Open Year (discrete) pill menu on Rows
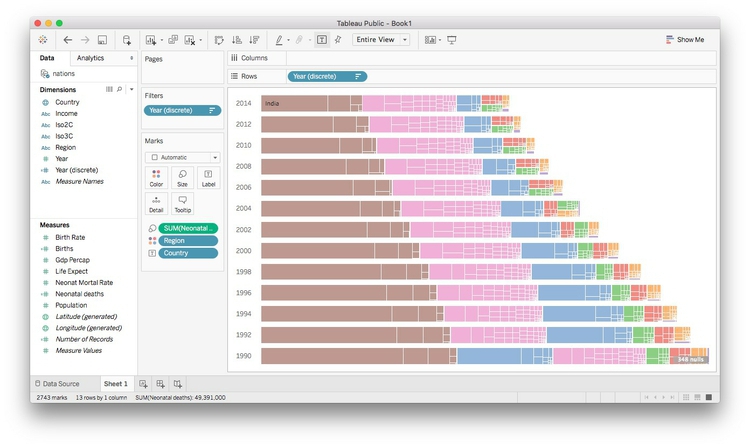 click(358, 76)
